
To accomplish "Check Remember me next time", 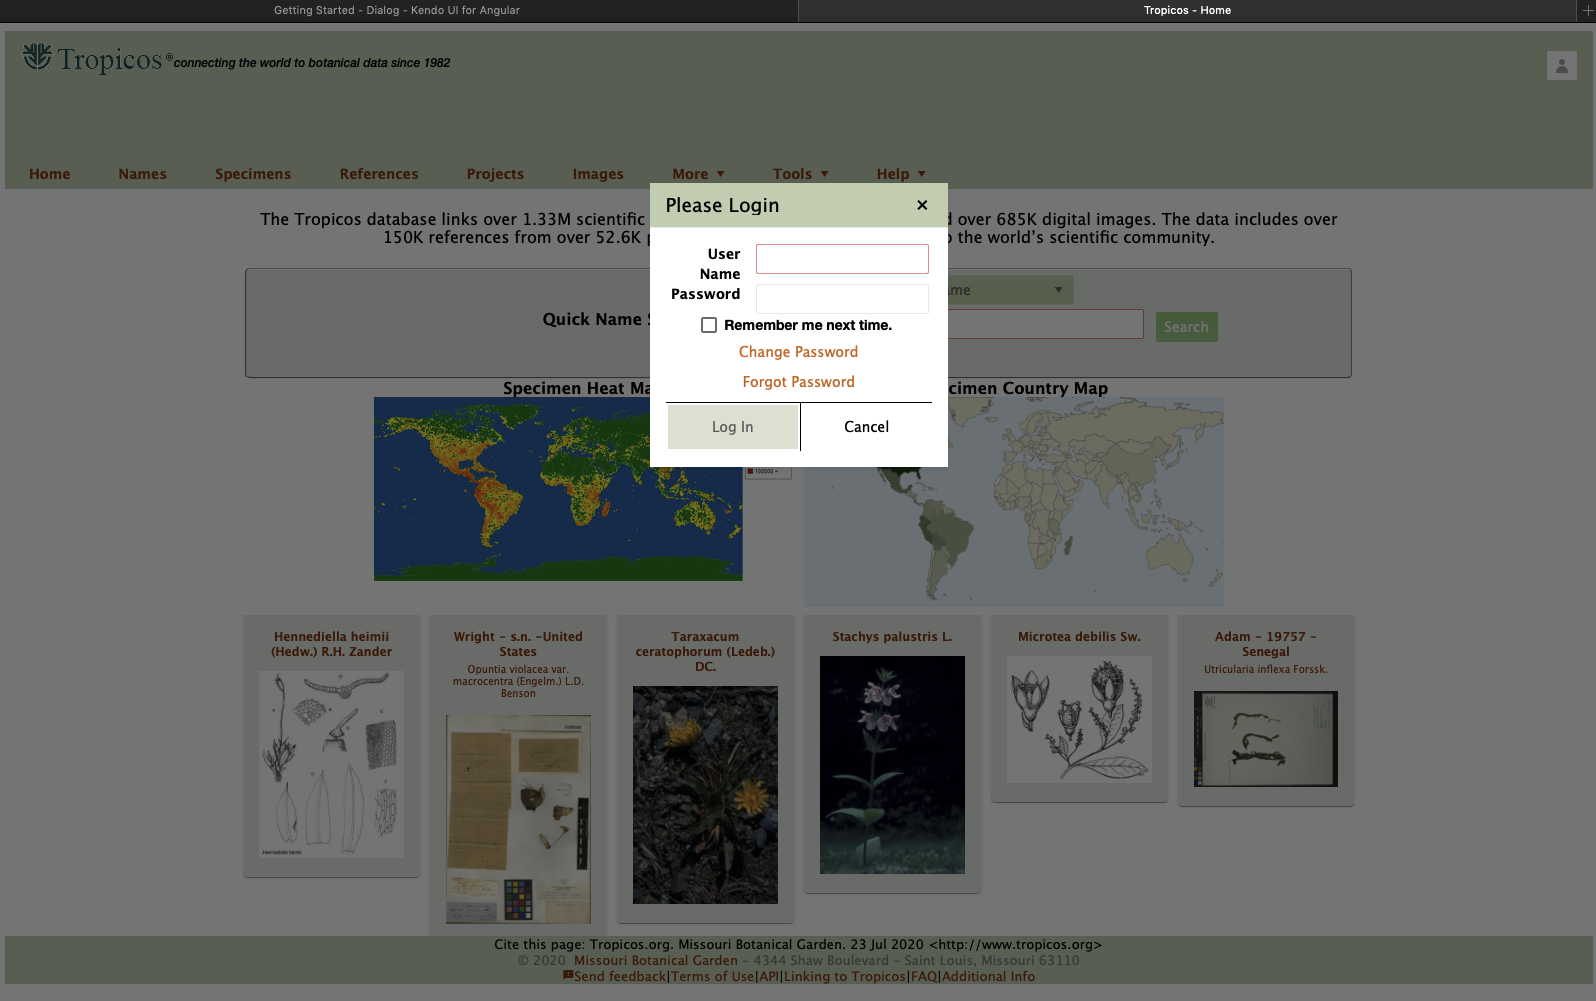I will click(x=709, y=325).
